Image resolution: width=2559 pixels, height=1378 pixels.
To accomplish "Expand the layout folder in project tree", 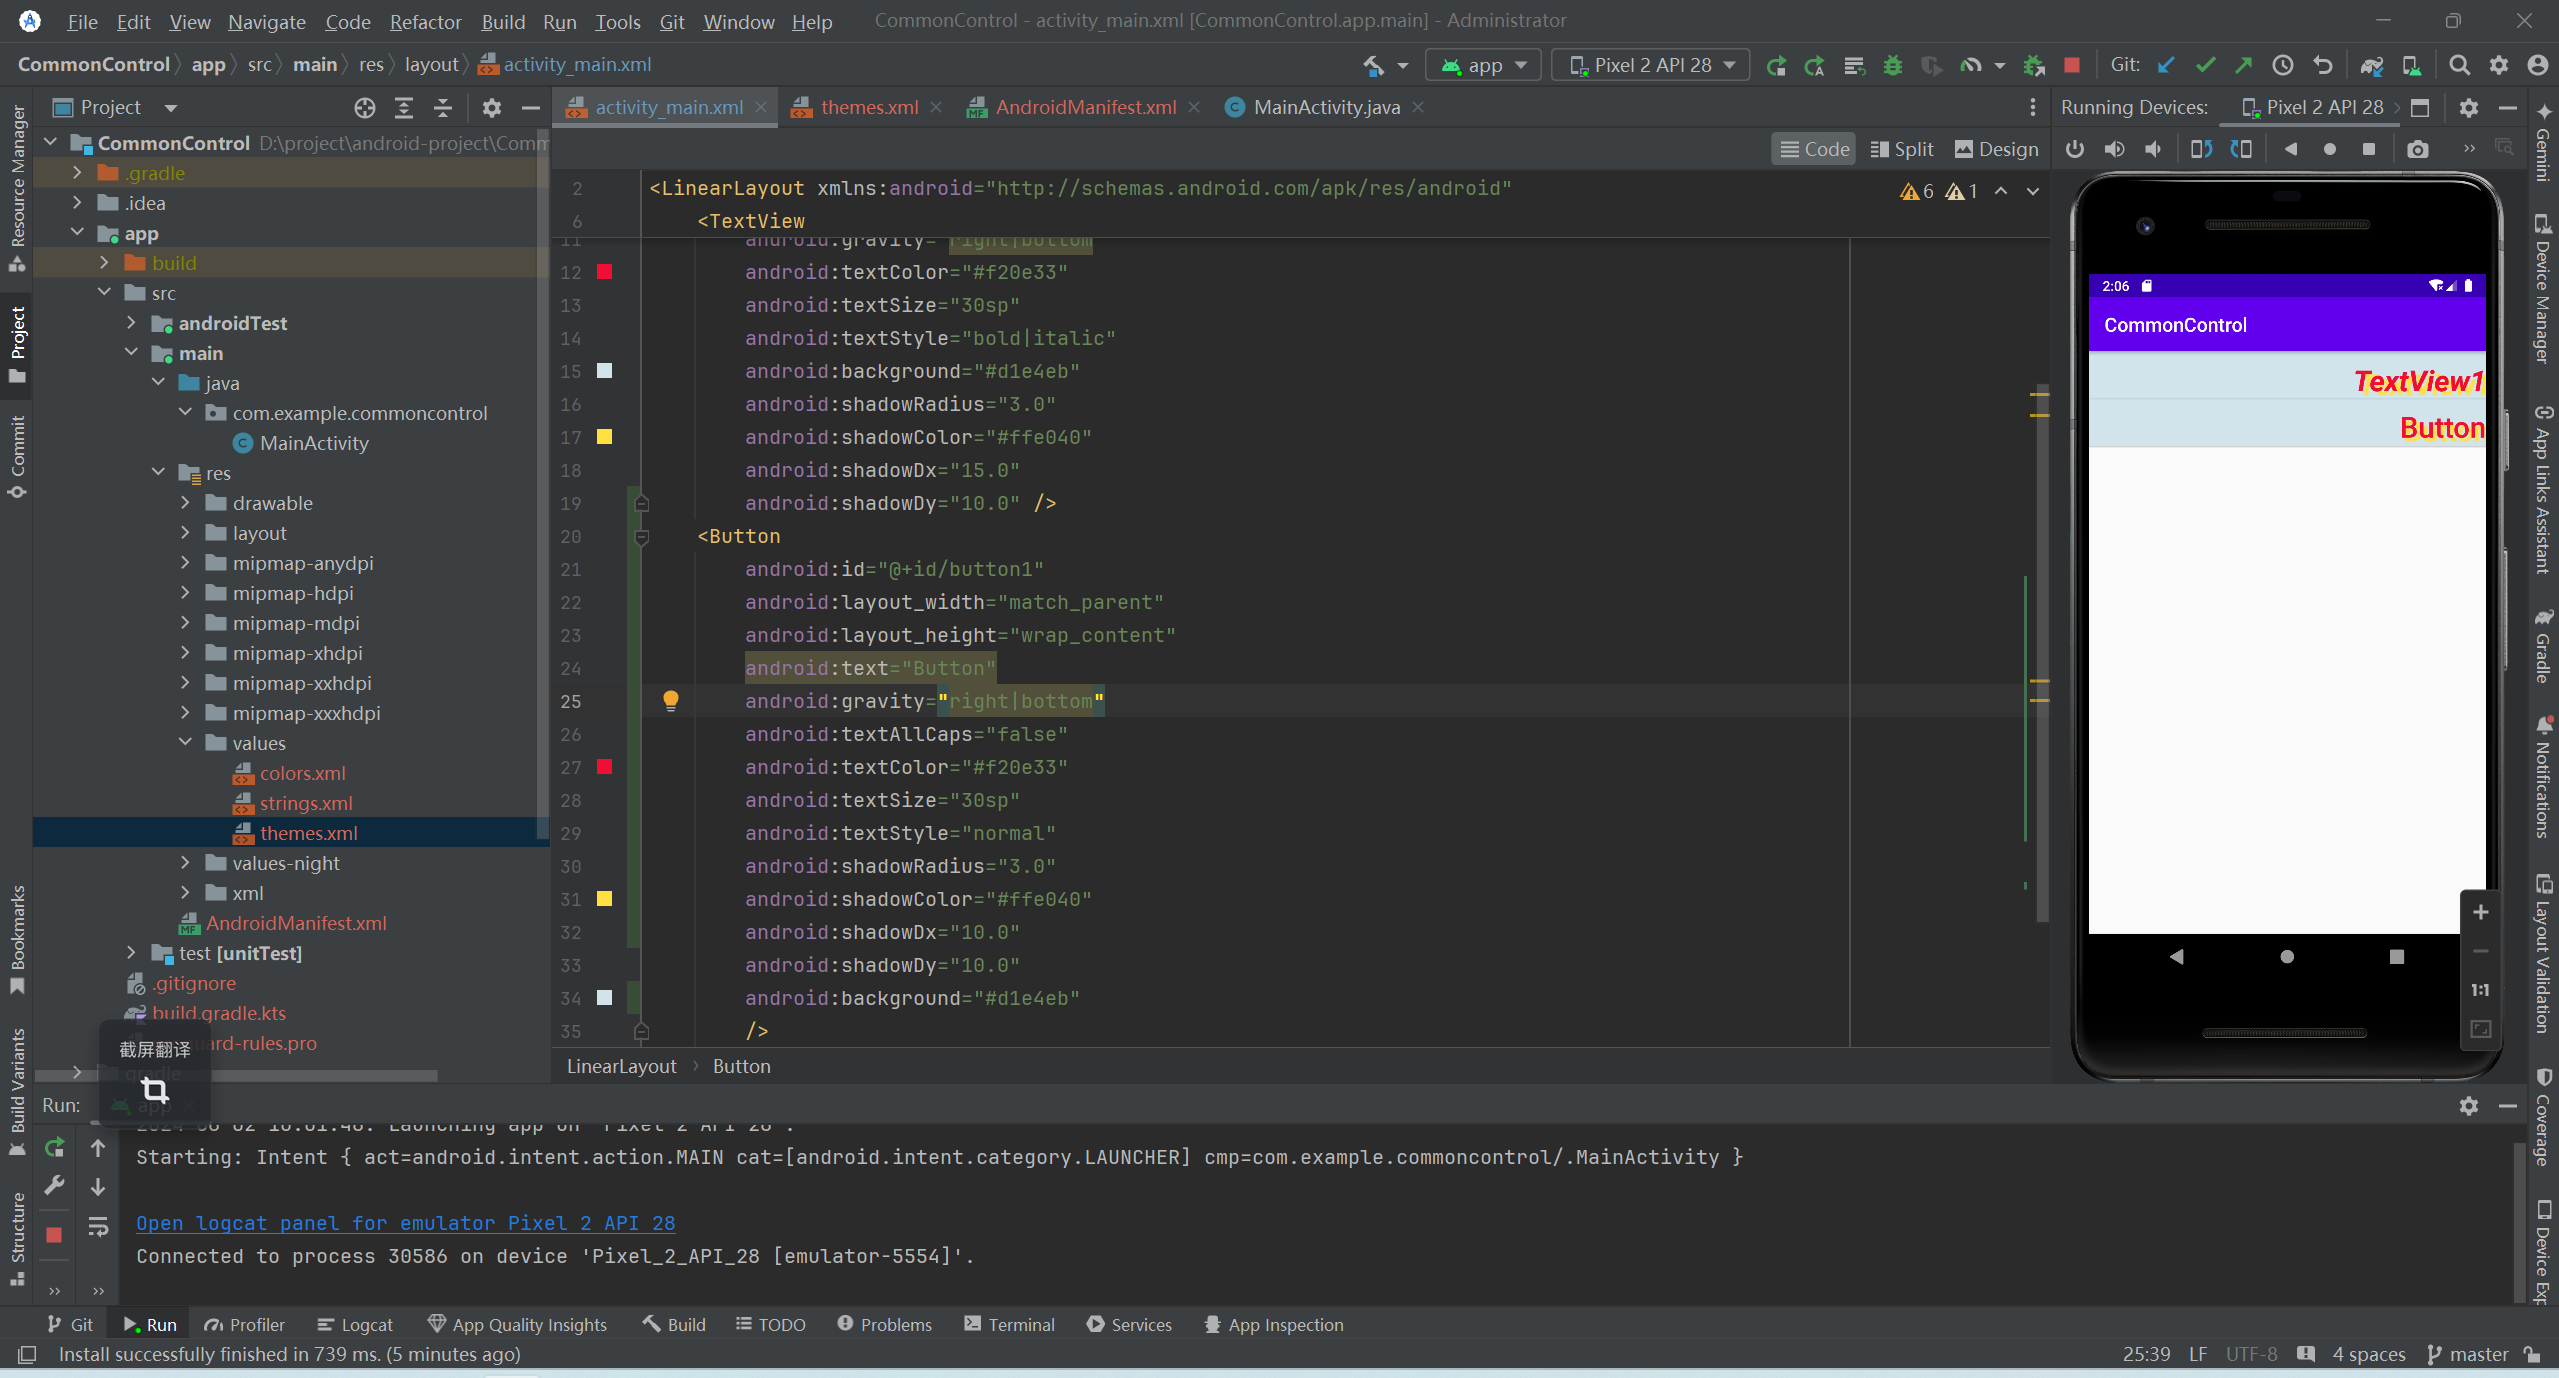I will (x=187, y=533).
